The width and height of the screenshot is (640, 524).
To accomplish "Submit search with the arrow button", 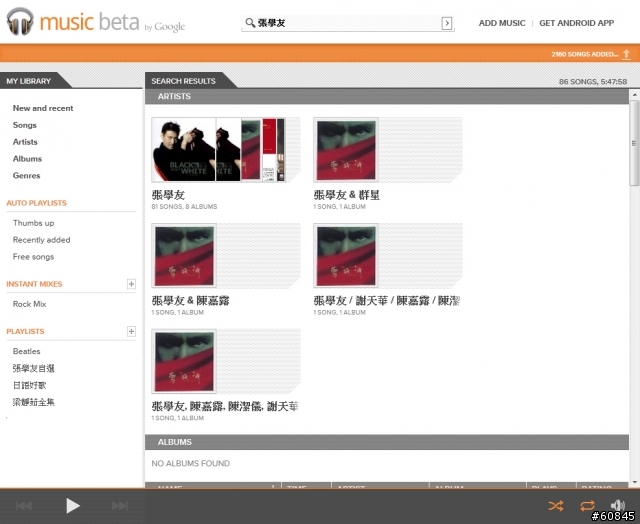I will pos(447,23).
